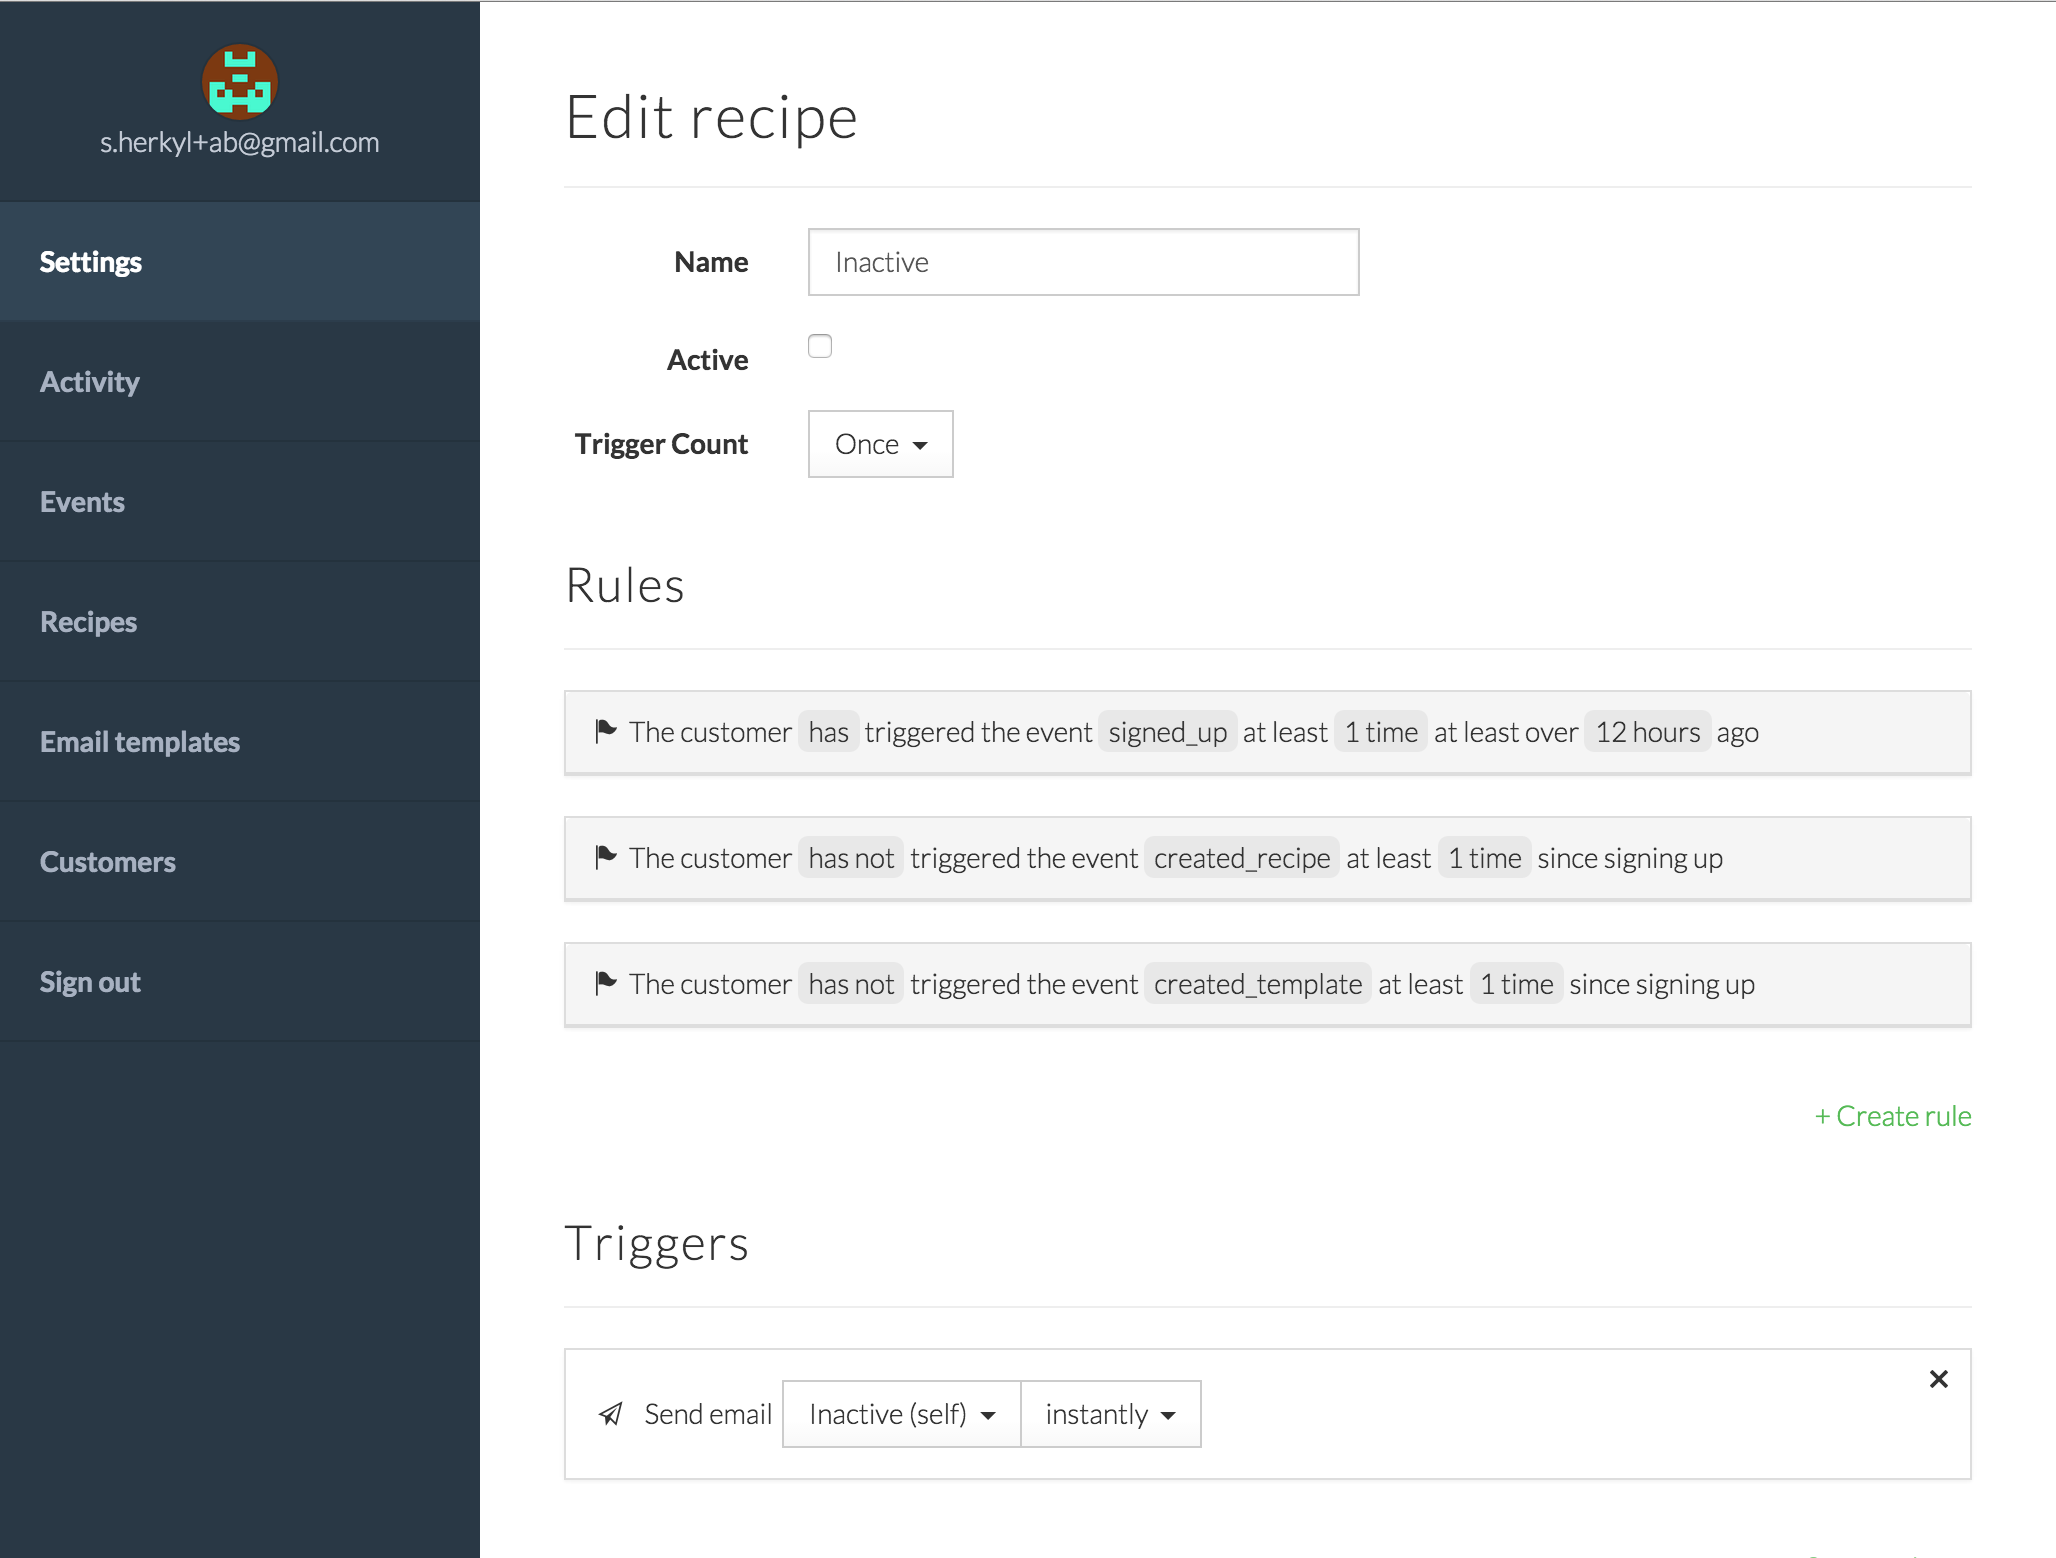Click the Name input field
This screenshot has width=2056, height=1558.
coord(1083,262)
